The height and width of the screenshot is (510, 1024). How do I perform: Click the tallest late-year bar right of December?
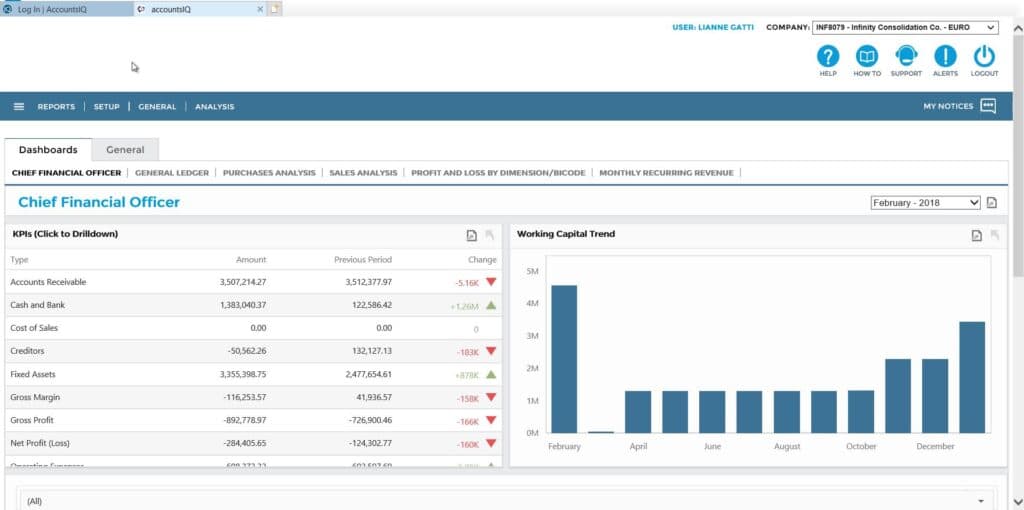click(972, 377)
